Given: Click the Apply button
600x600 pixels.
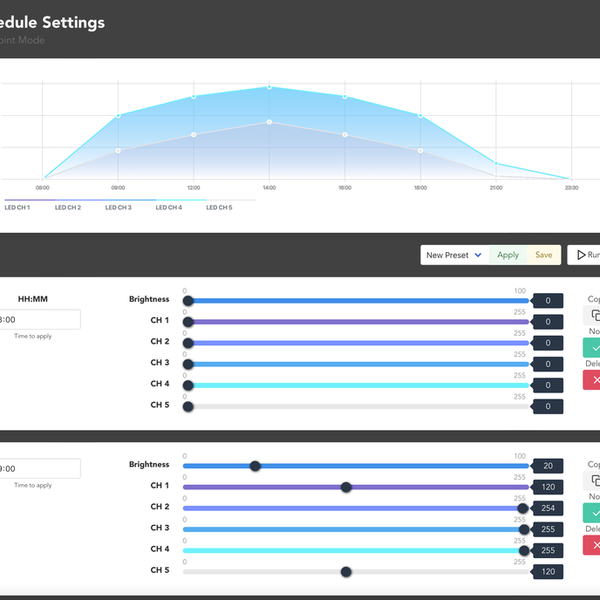Looking at the screenshot, I should tap(508, 255).
